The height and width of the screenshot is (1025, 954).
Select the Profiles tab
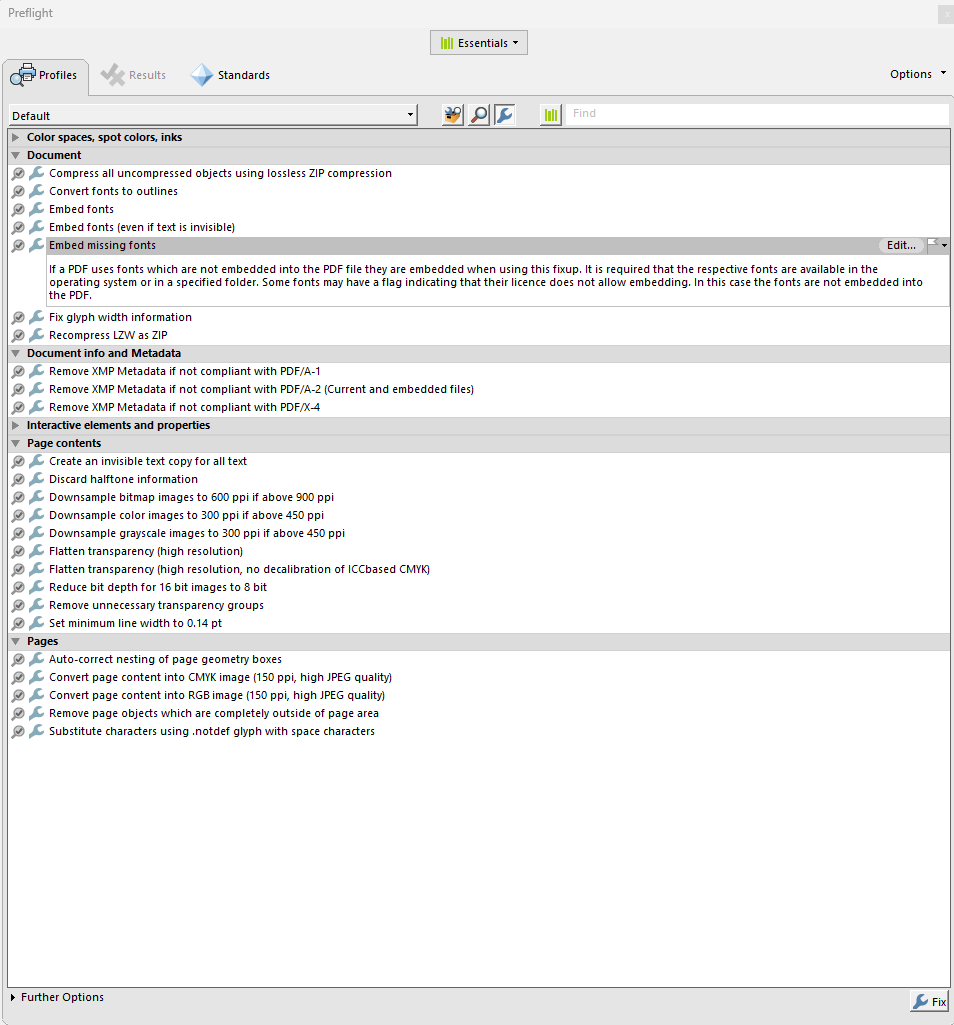(x=45, y=76)
